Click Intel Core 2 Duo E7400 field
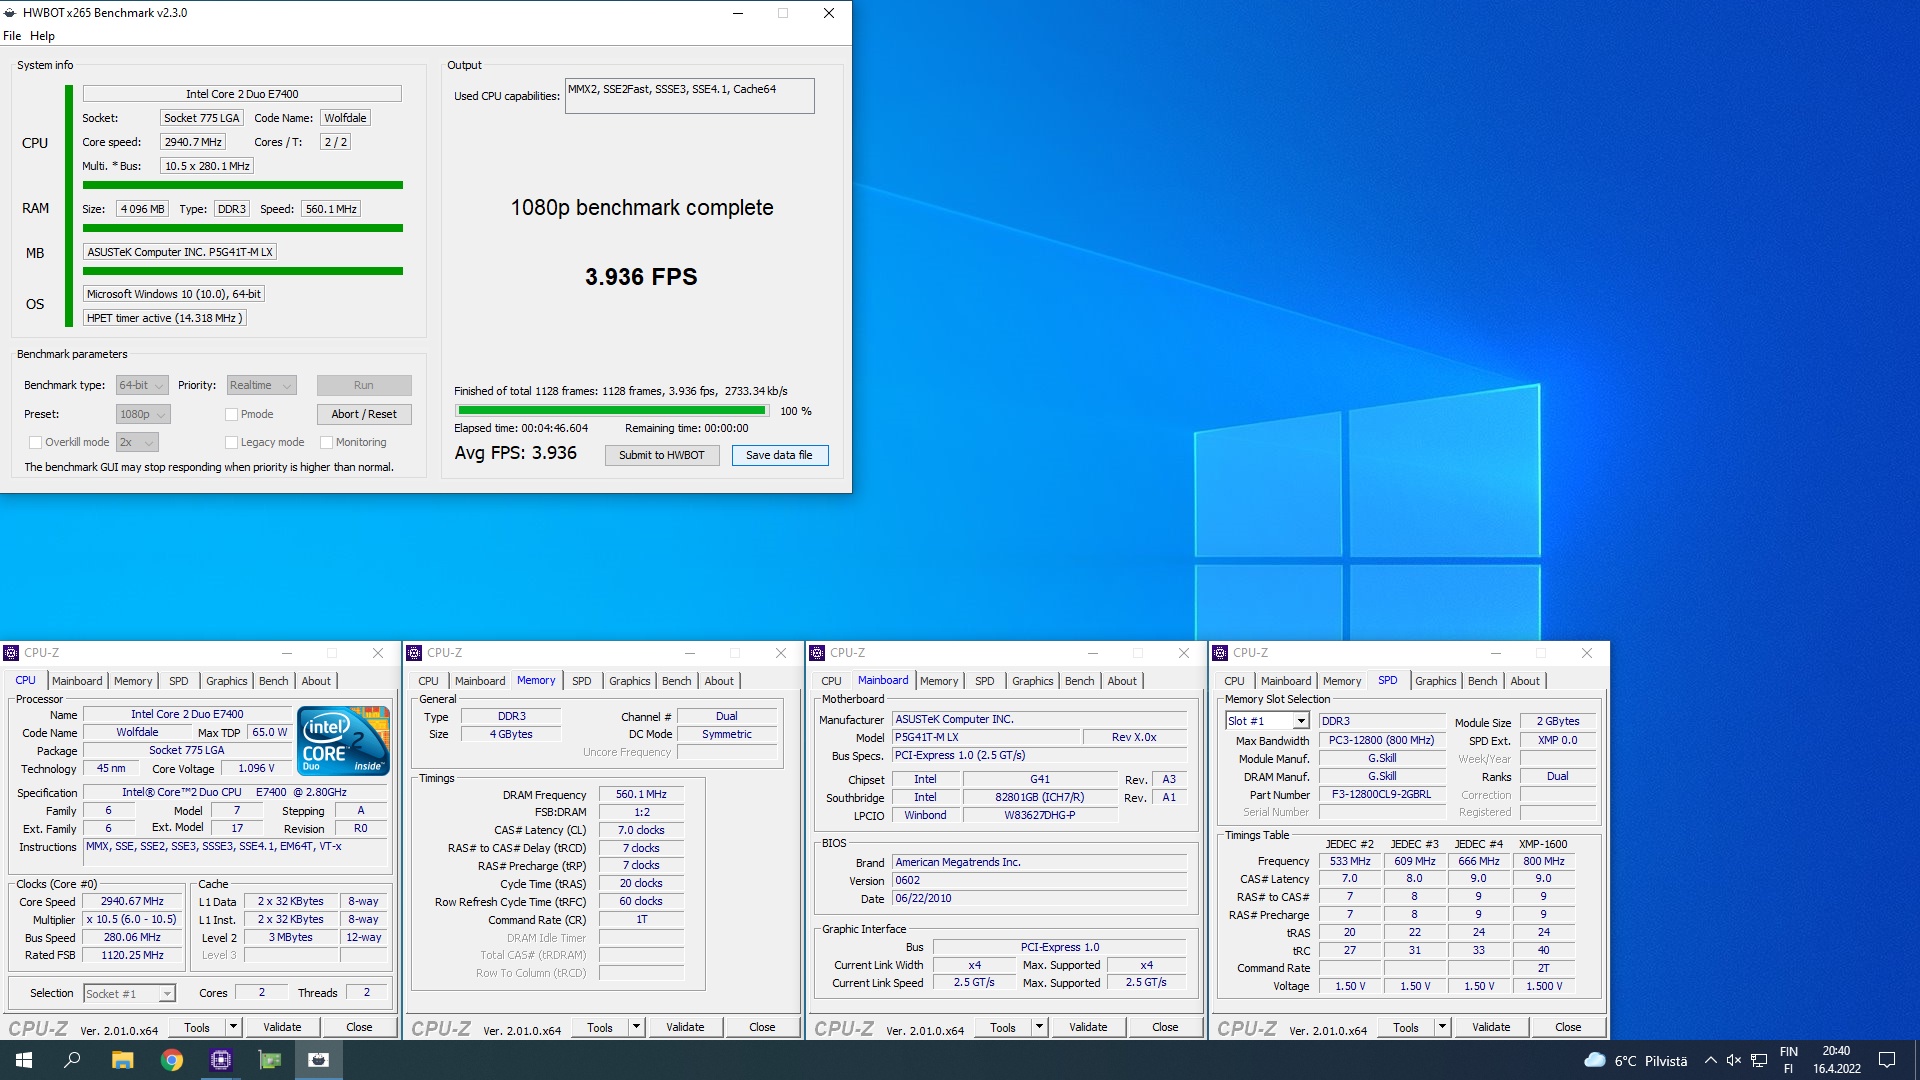1920x1080 pixels. click(x=242, y=94)
